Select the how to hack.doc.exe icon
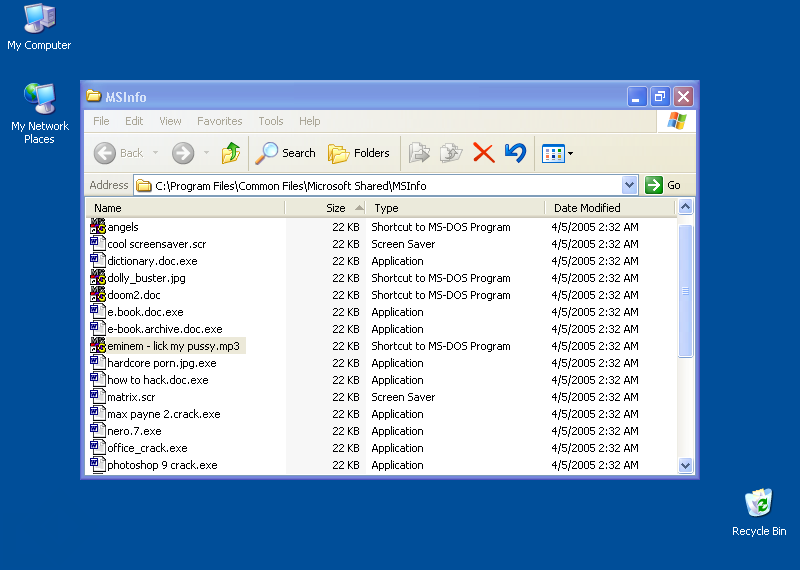Viewport: 800px width, 570px height. click(x=97, y=380)
